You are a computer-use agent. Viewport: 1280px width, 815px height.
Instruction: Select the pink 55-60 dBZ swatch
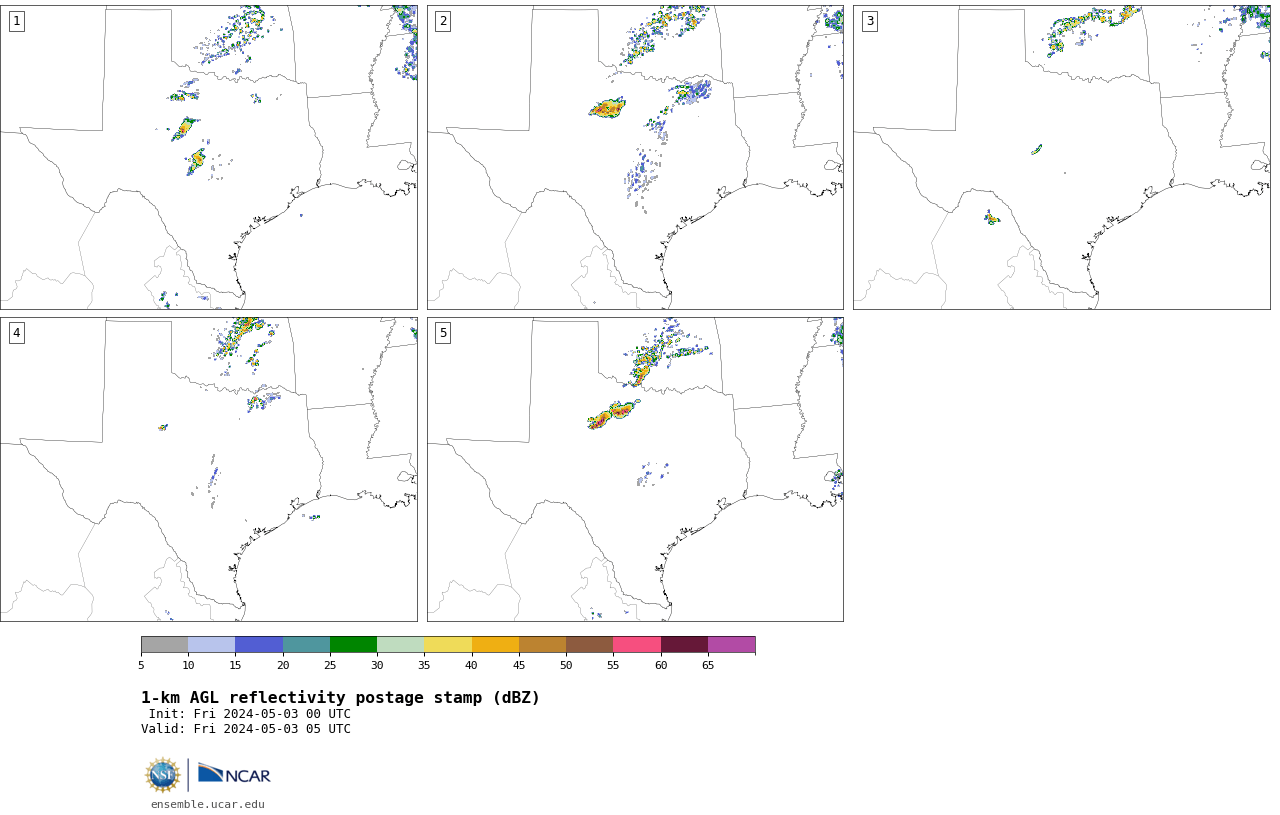[x=637, y=644]
